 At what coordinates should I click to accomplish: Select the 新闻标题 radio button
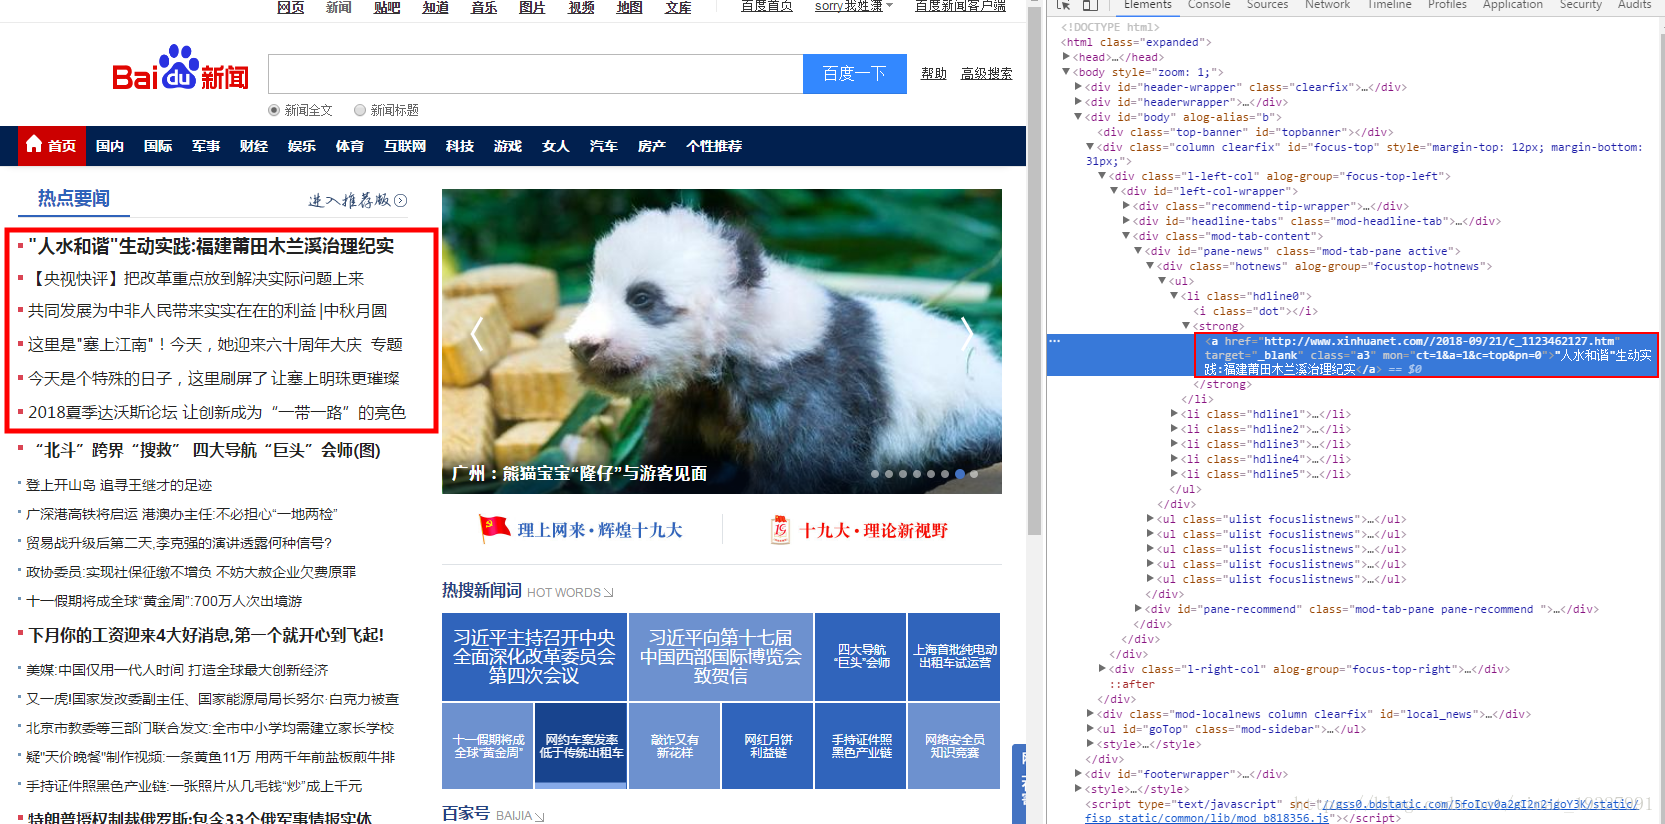(x=360, y=110)
